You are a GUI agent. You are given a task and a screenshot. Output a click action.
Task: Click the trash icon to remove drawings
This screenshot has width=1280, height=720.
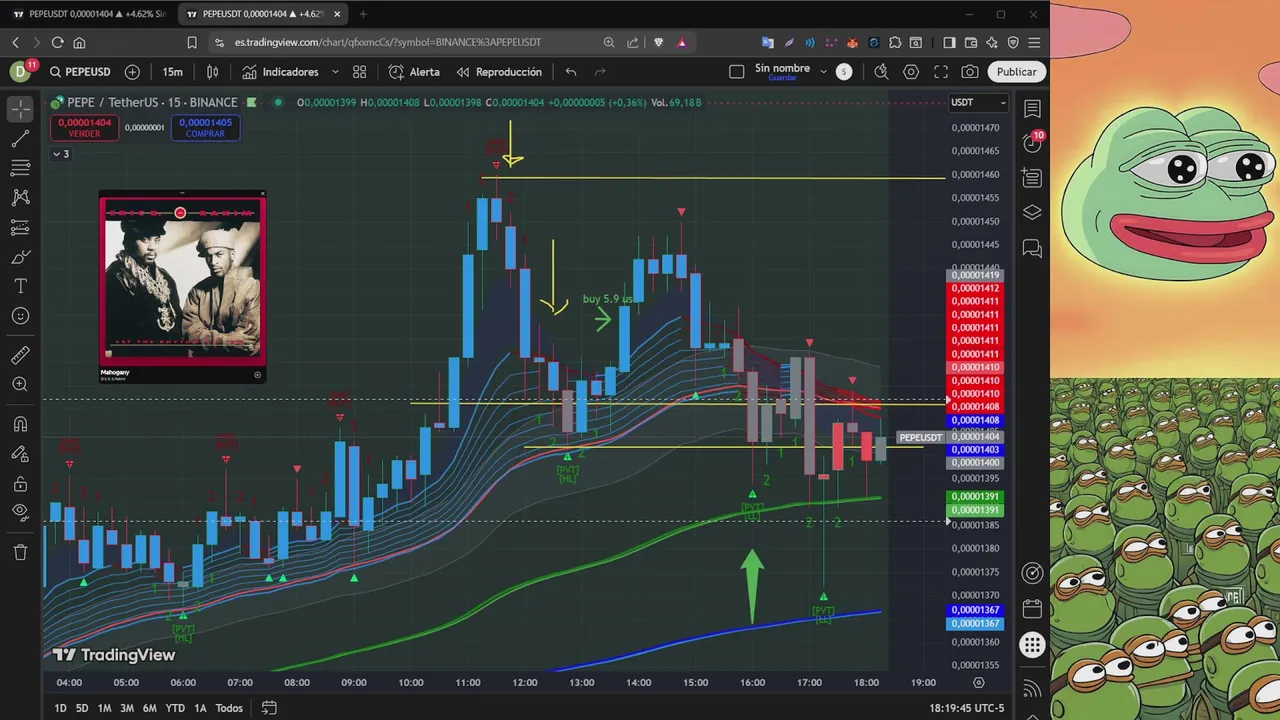point(20,552)
